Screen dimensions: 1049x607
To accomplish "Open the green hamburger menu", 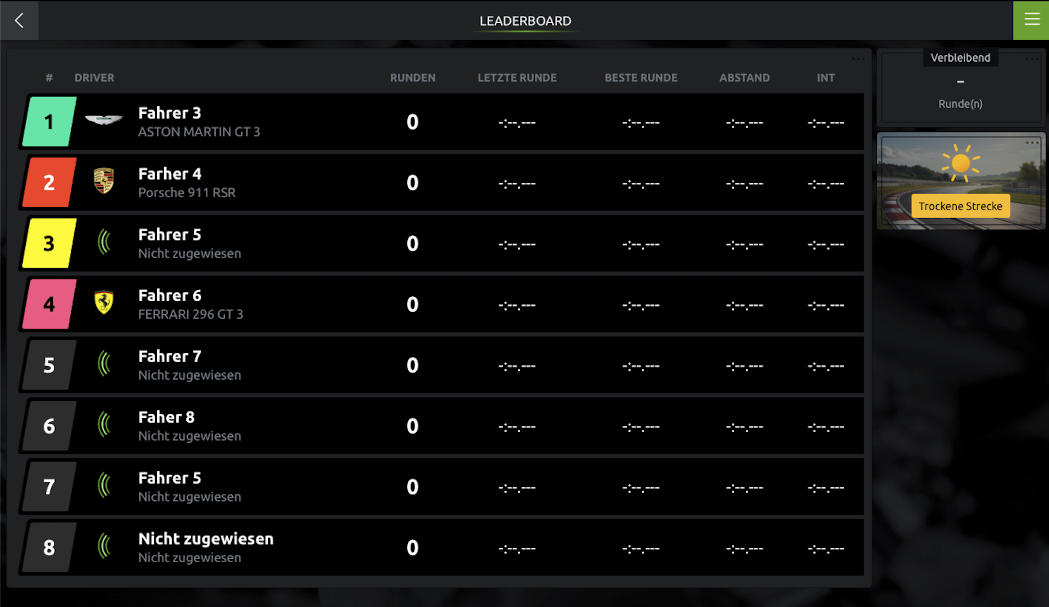I will click(x=1031, y=20).
